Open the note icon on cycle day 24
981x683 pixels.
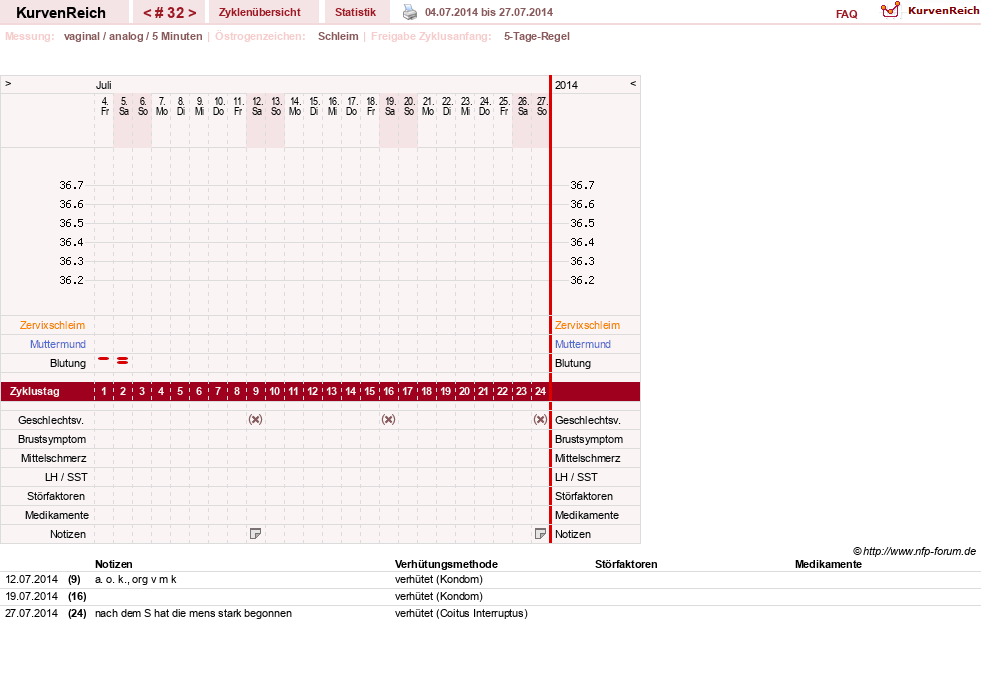pyautogui.click(x=541, y=534)
